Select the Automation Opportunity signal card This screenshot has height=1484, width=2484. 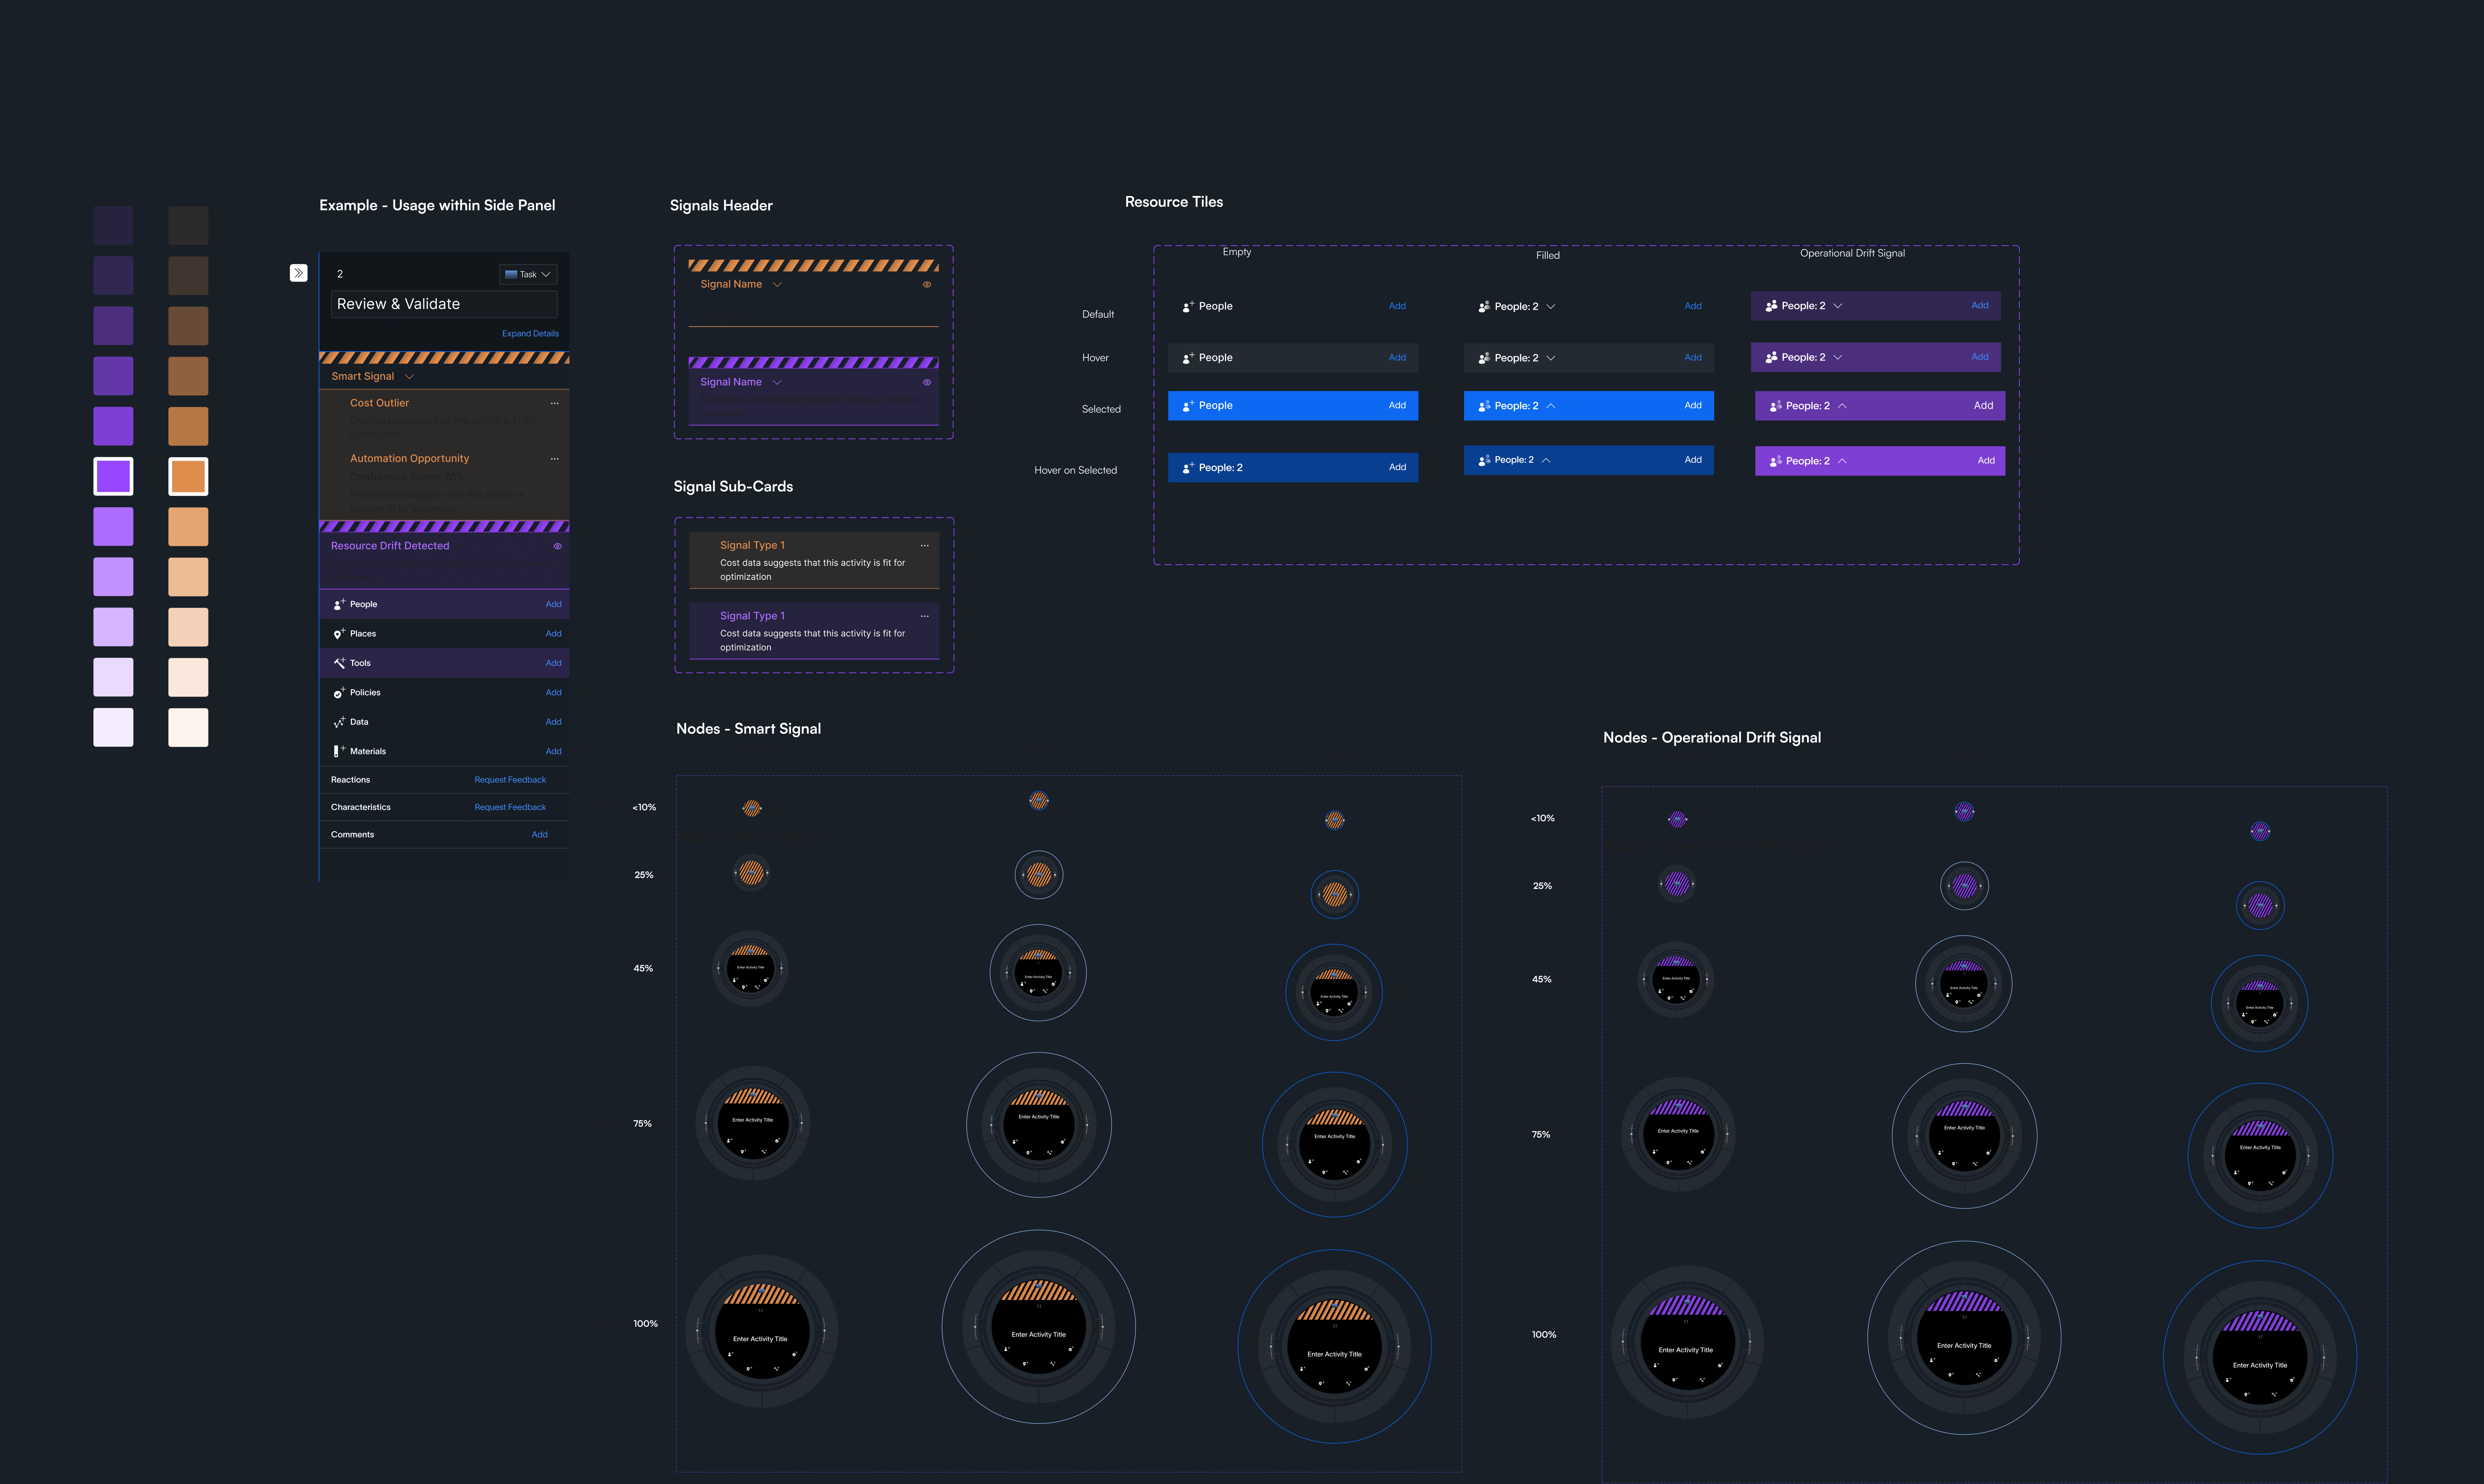pyautogui.click(x=444, y=483)
